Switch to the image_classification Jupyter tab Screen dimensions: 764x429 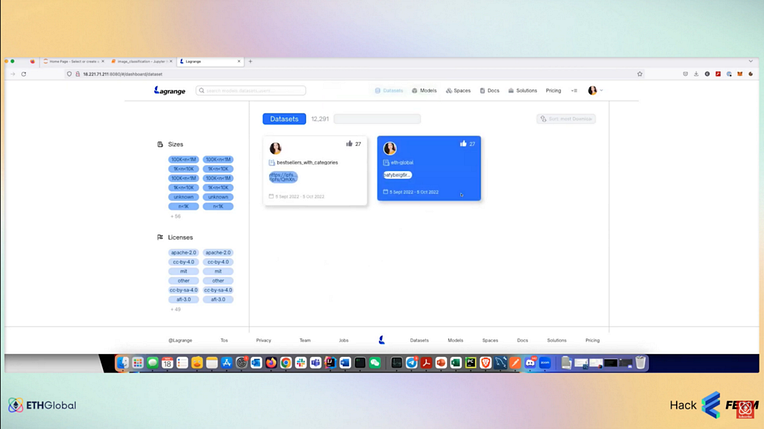coord(142,61)
